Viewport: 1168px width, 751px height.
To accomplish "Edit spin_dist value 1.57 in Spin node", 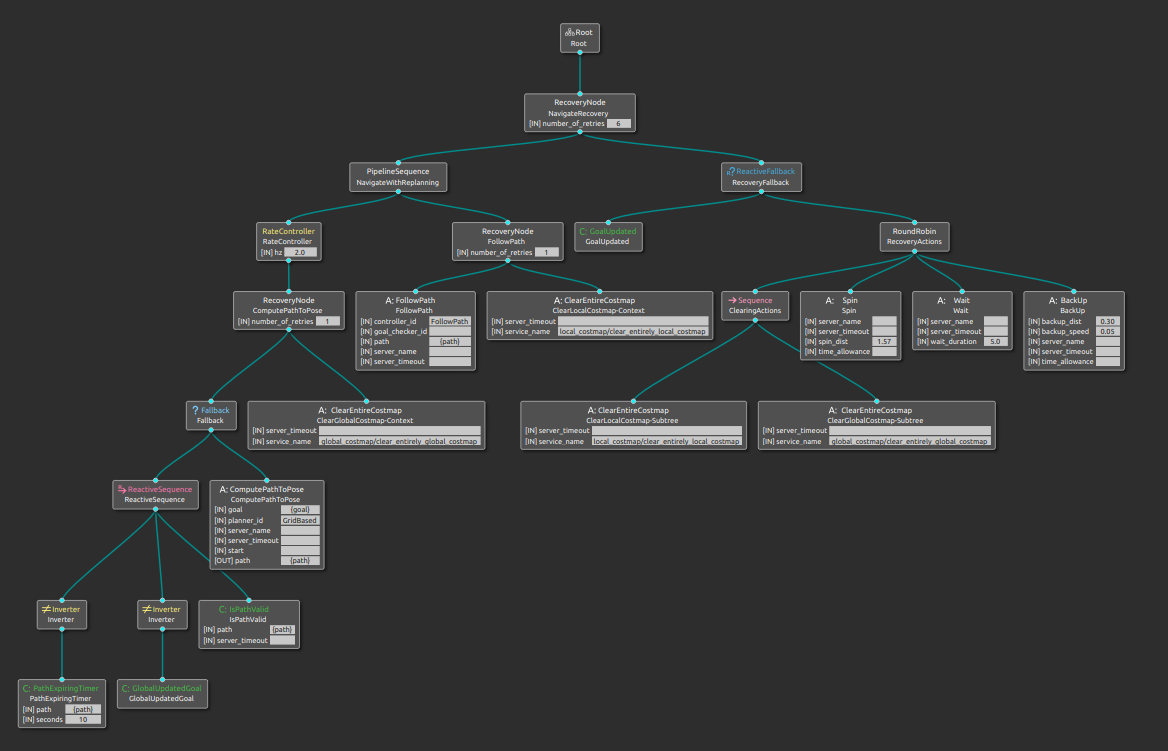I will tap(884, 341).
